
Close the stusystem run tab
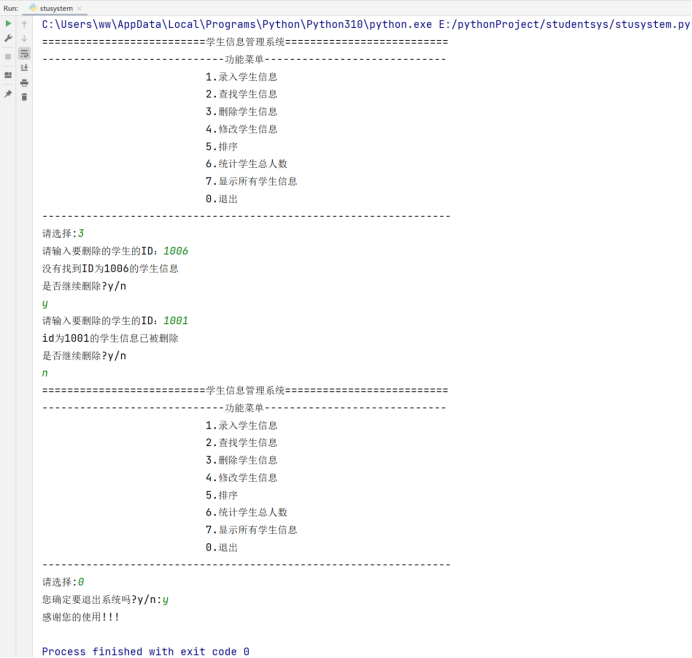tap(79, 8)
